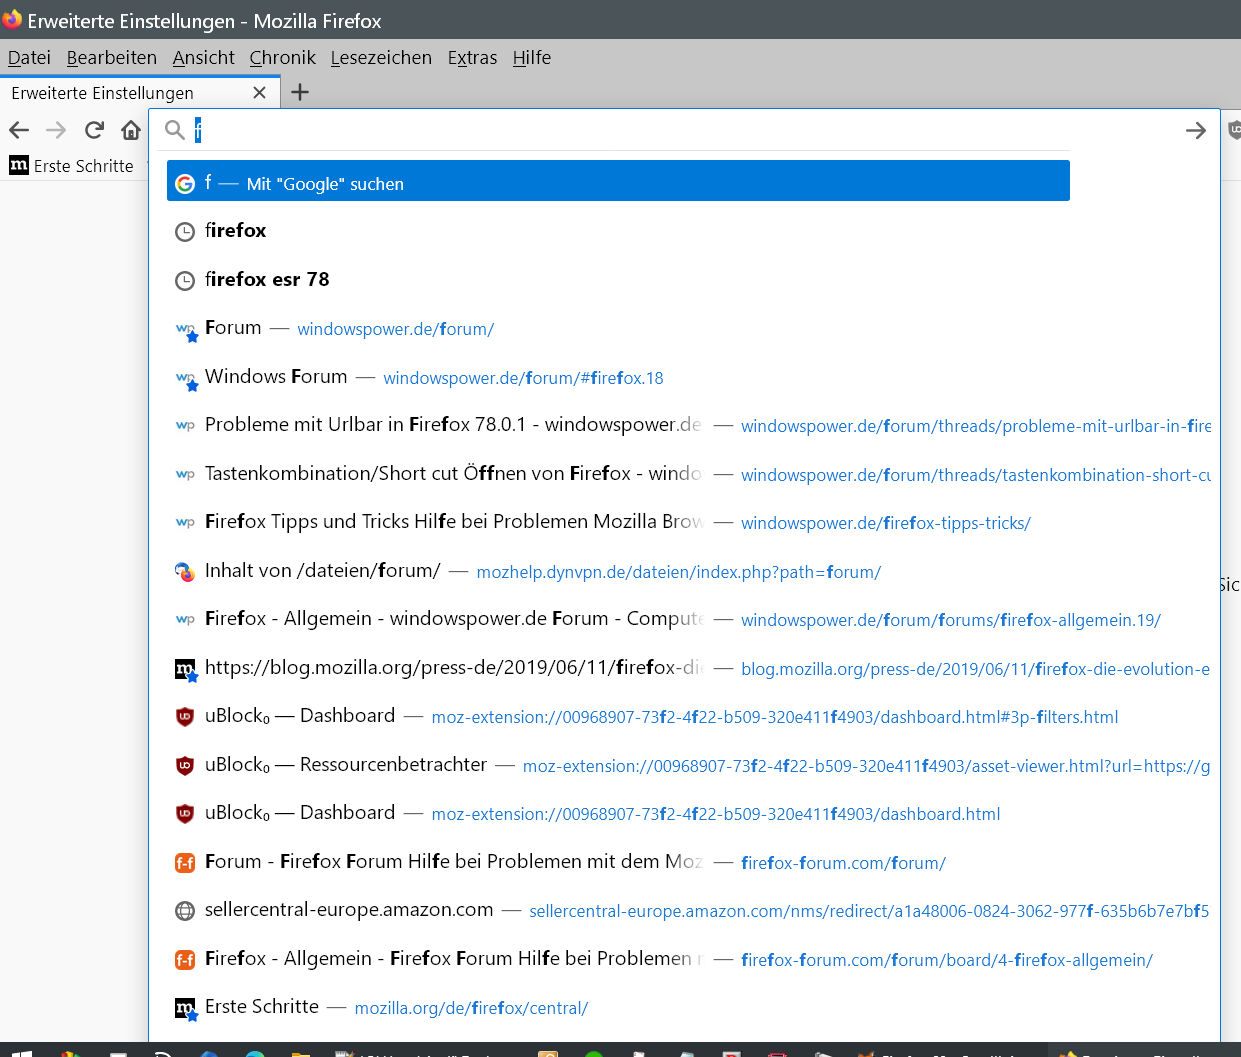Choose the 'firefox esr 78' history suggestion

click(x=267, y=280)
